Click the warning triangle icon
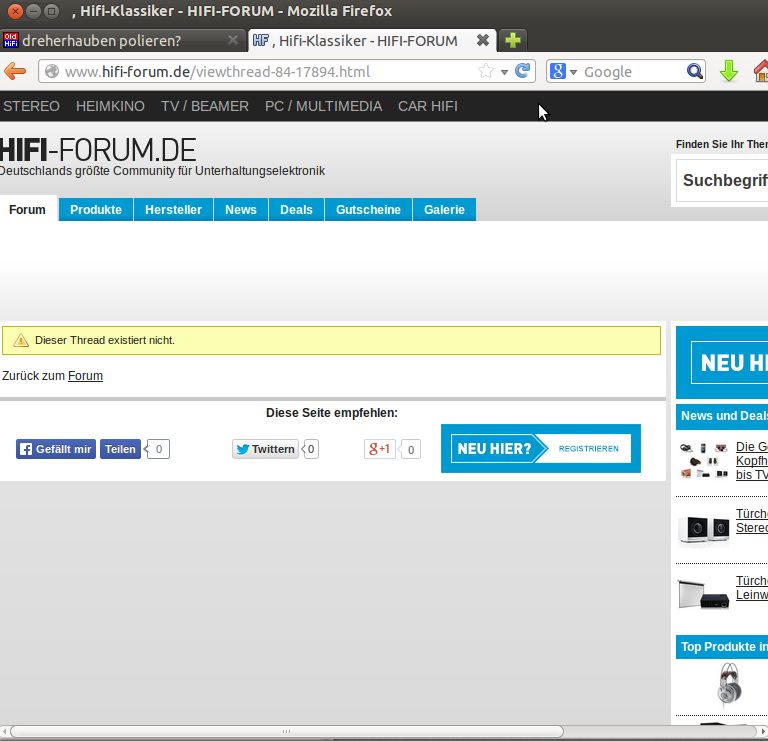The height and width of the screenshot is (741, 768). pos(21,340)
